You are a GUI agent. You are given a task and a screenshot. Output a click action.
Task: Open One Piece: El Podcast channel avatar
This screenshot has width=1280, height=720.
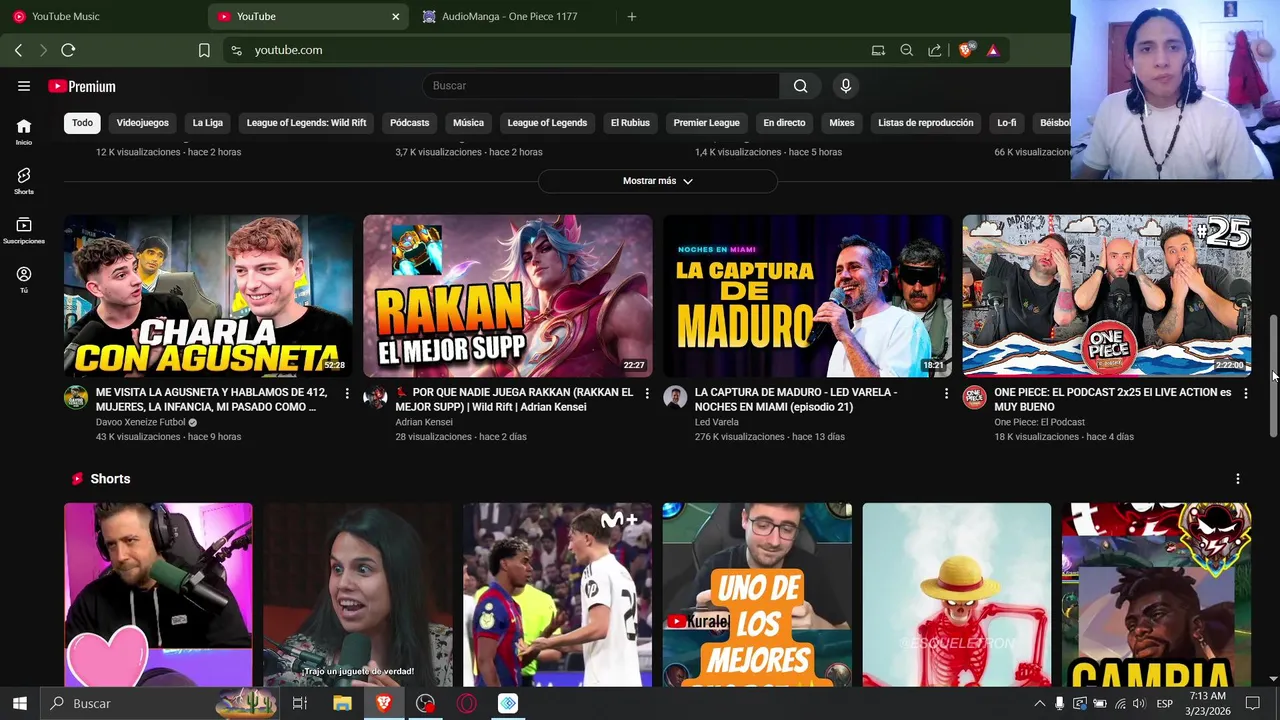(974, 397)
